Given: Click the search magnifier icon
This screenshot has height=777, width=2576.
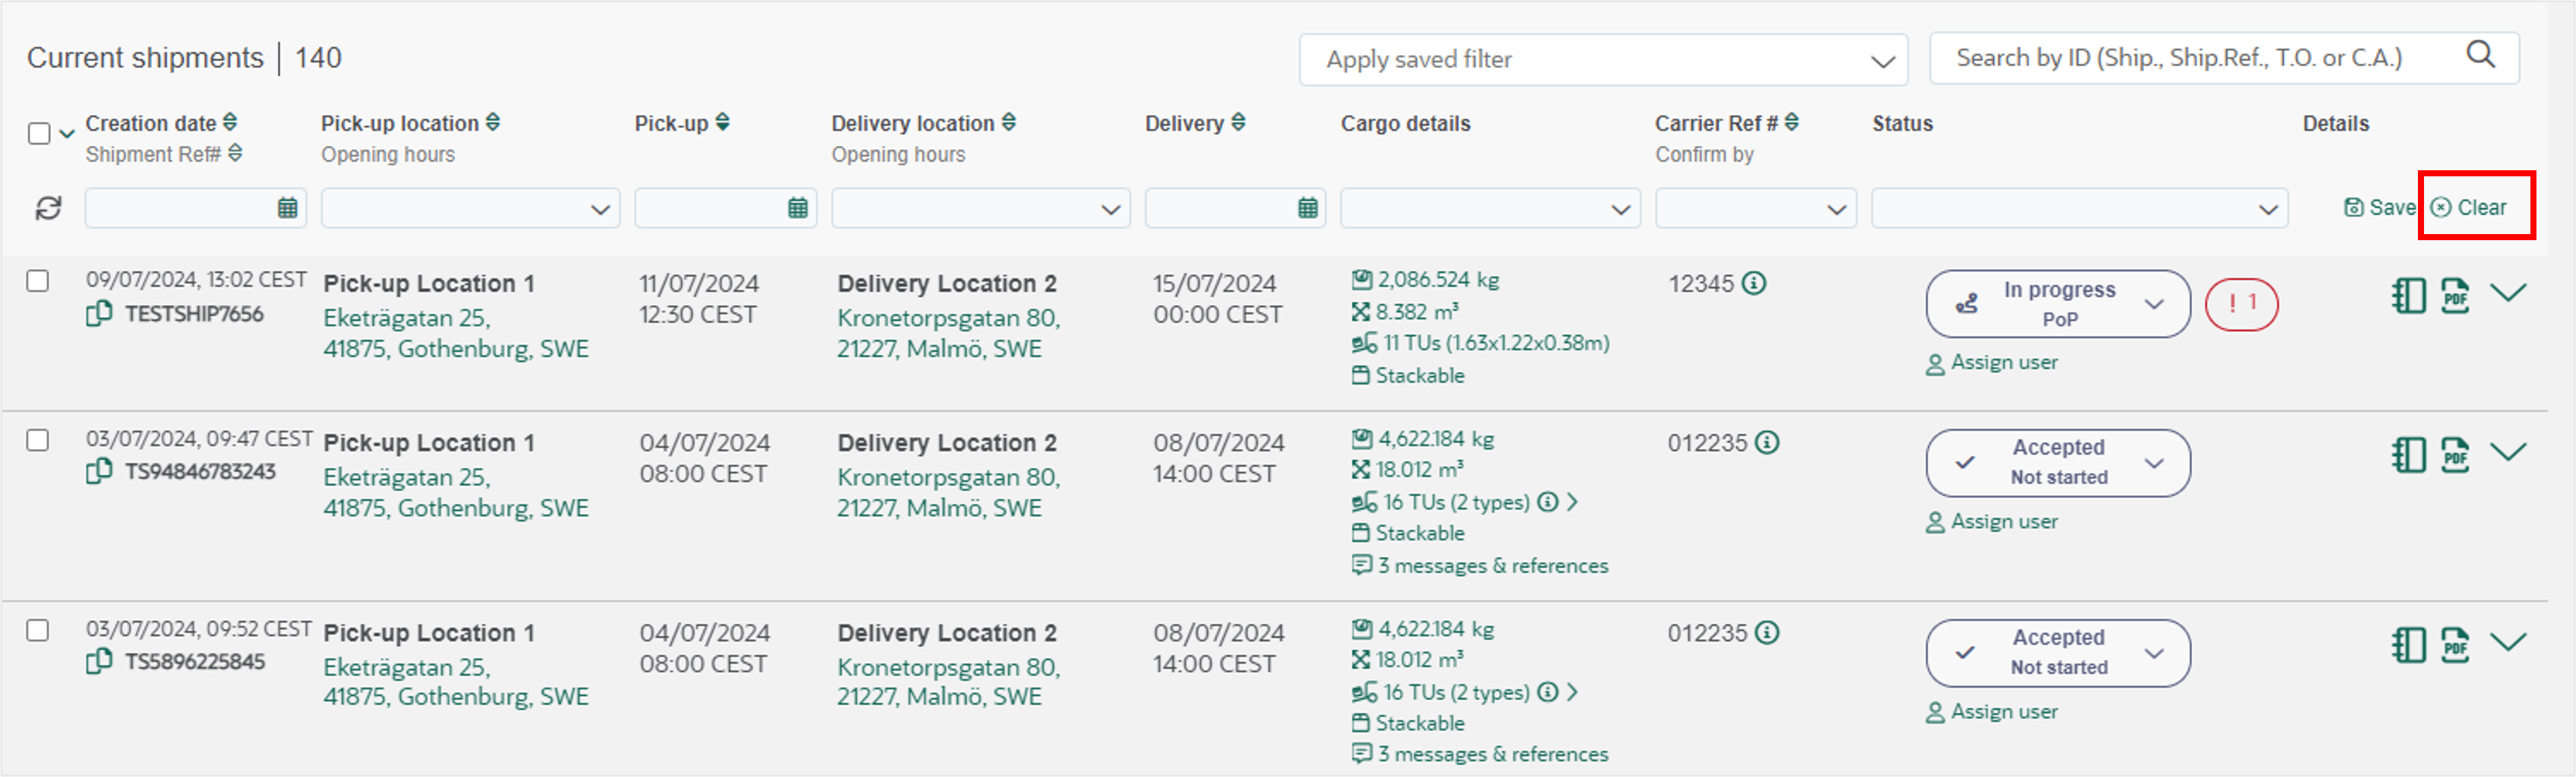Looking at the screenshot, I should [2480, 56].
